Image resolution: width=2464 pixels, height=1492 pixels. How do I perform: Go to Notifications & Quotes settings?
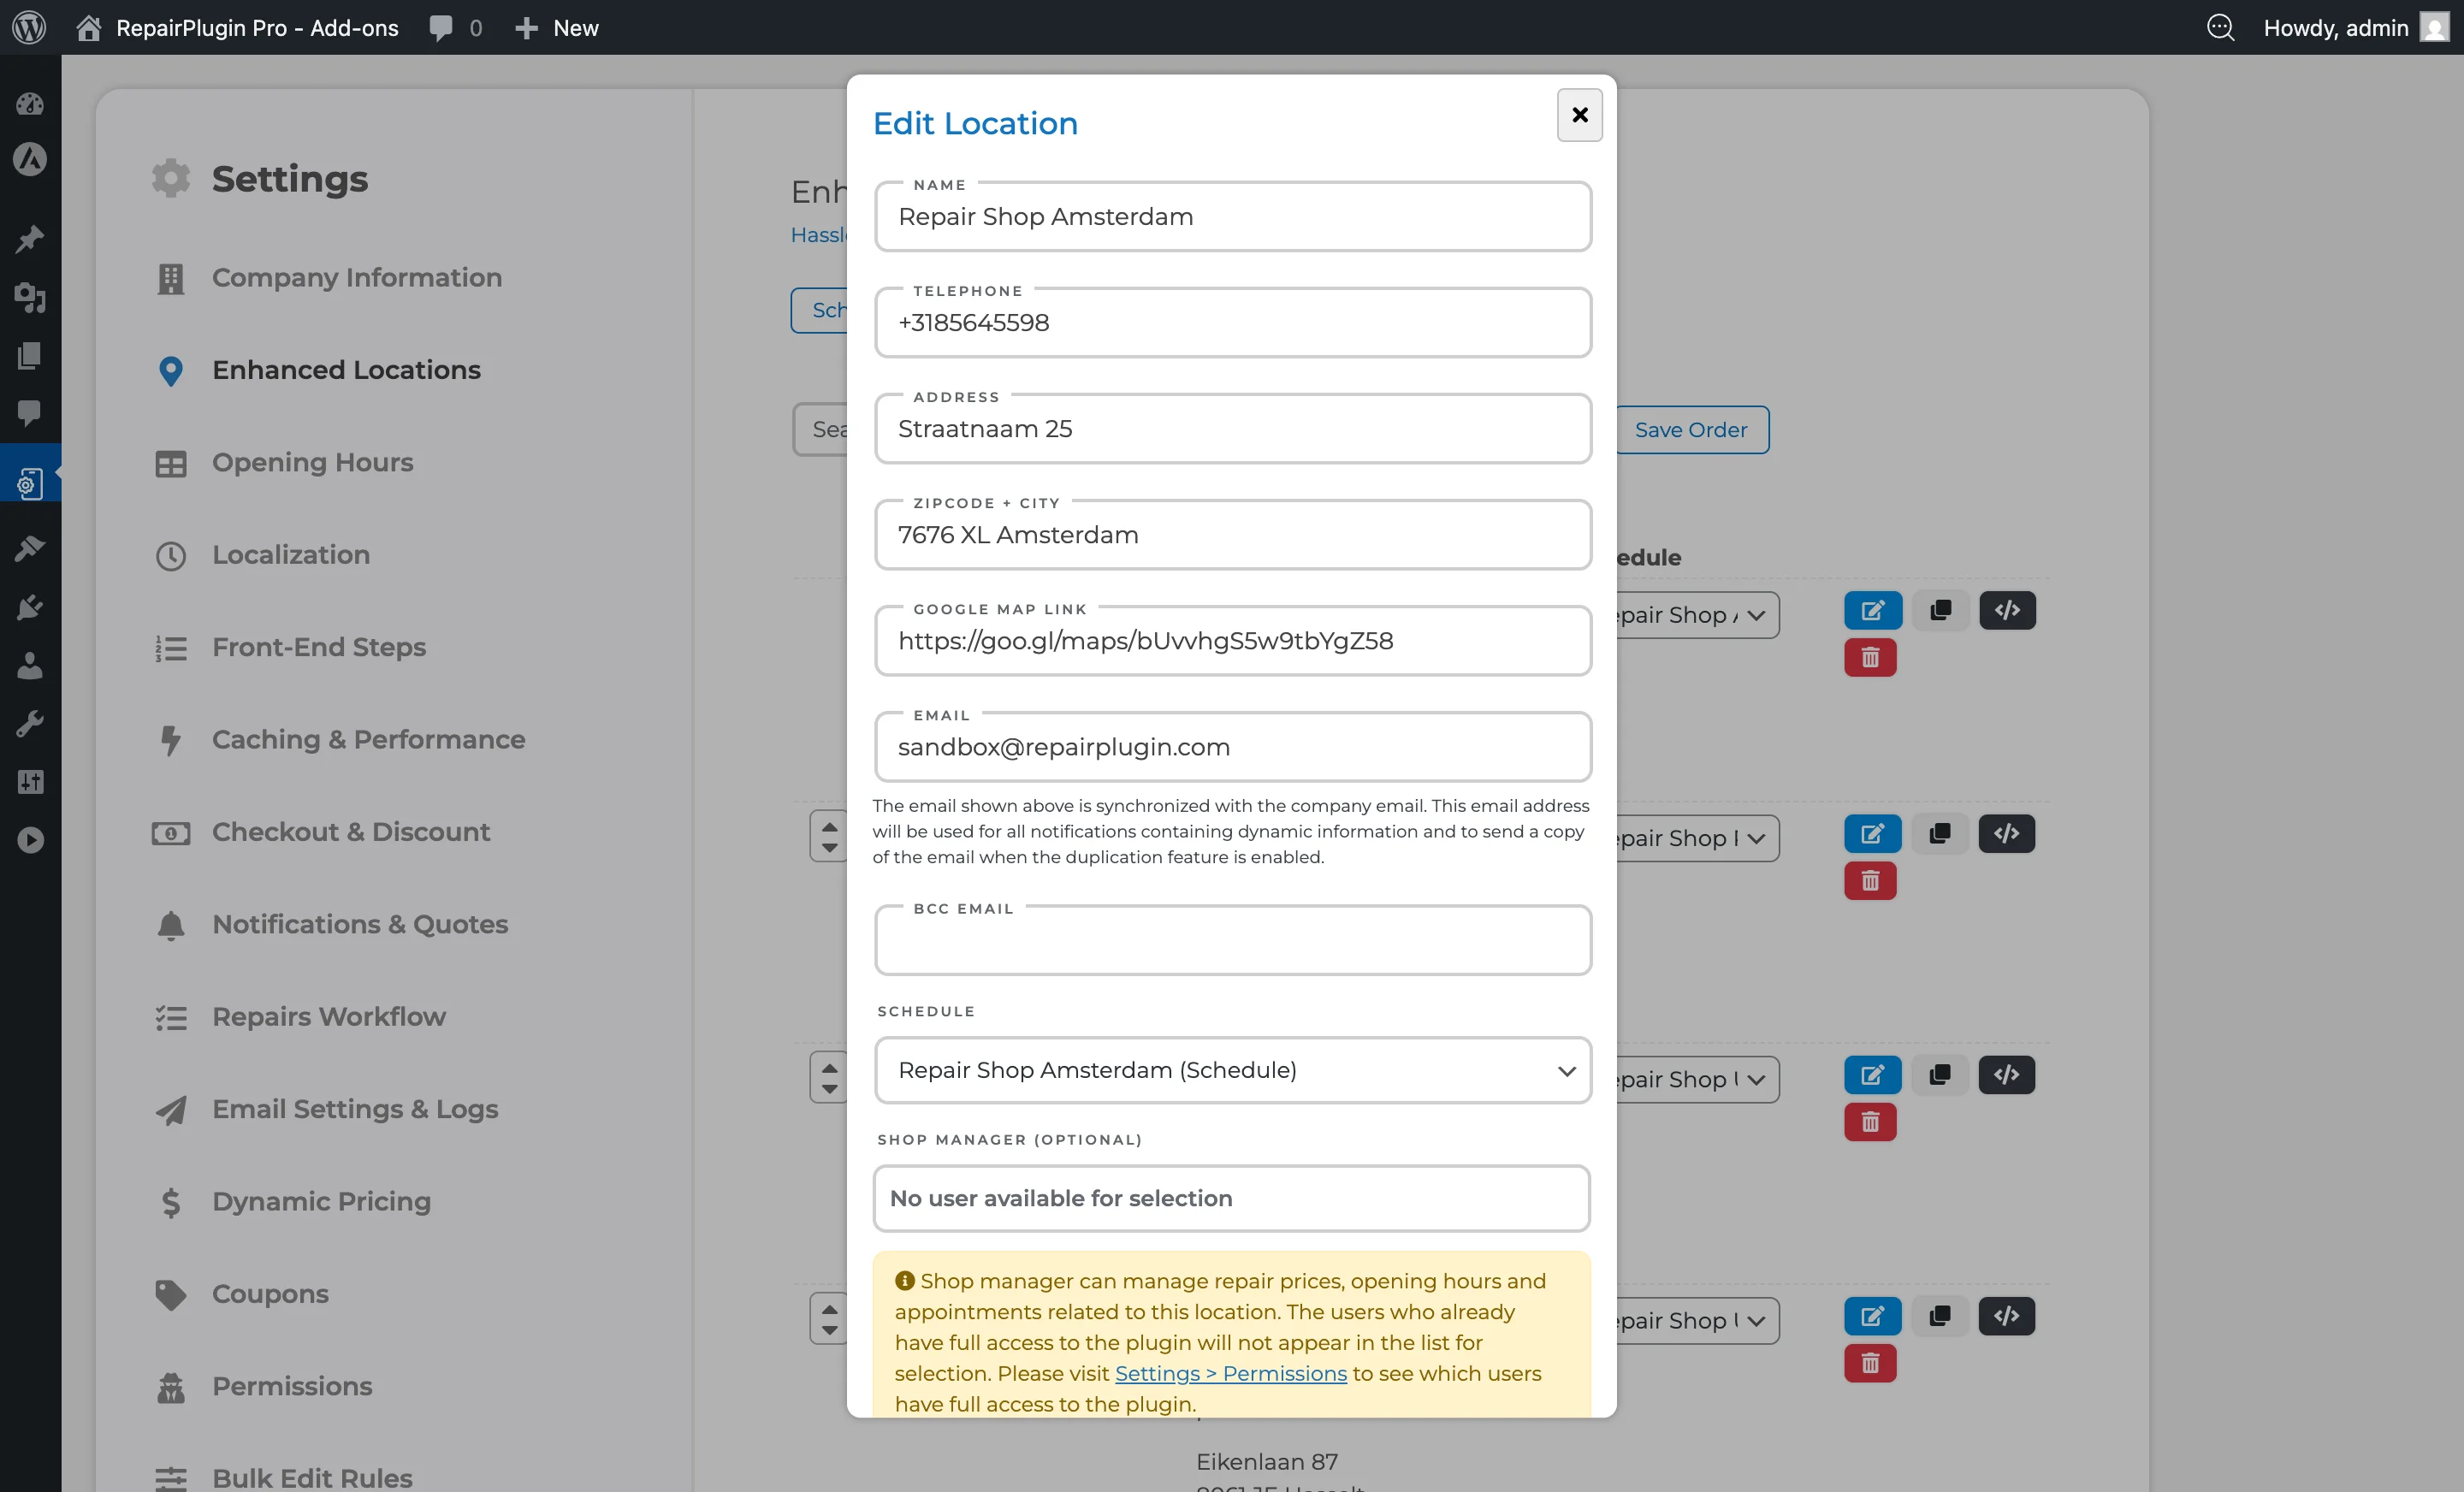(x=360, y=924)
